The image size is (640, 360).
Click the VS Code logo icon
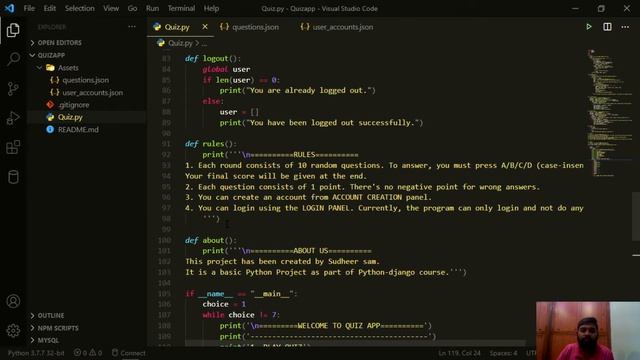9,8
